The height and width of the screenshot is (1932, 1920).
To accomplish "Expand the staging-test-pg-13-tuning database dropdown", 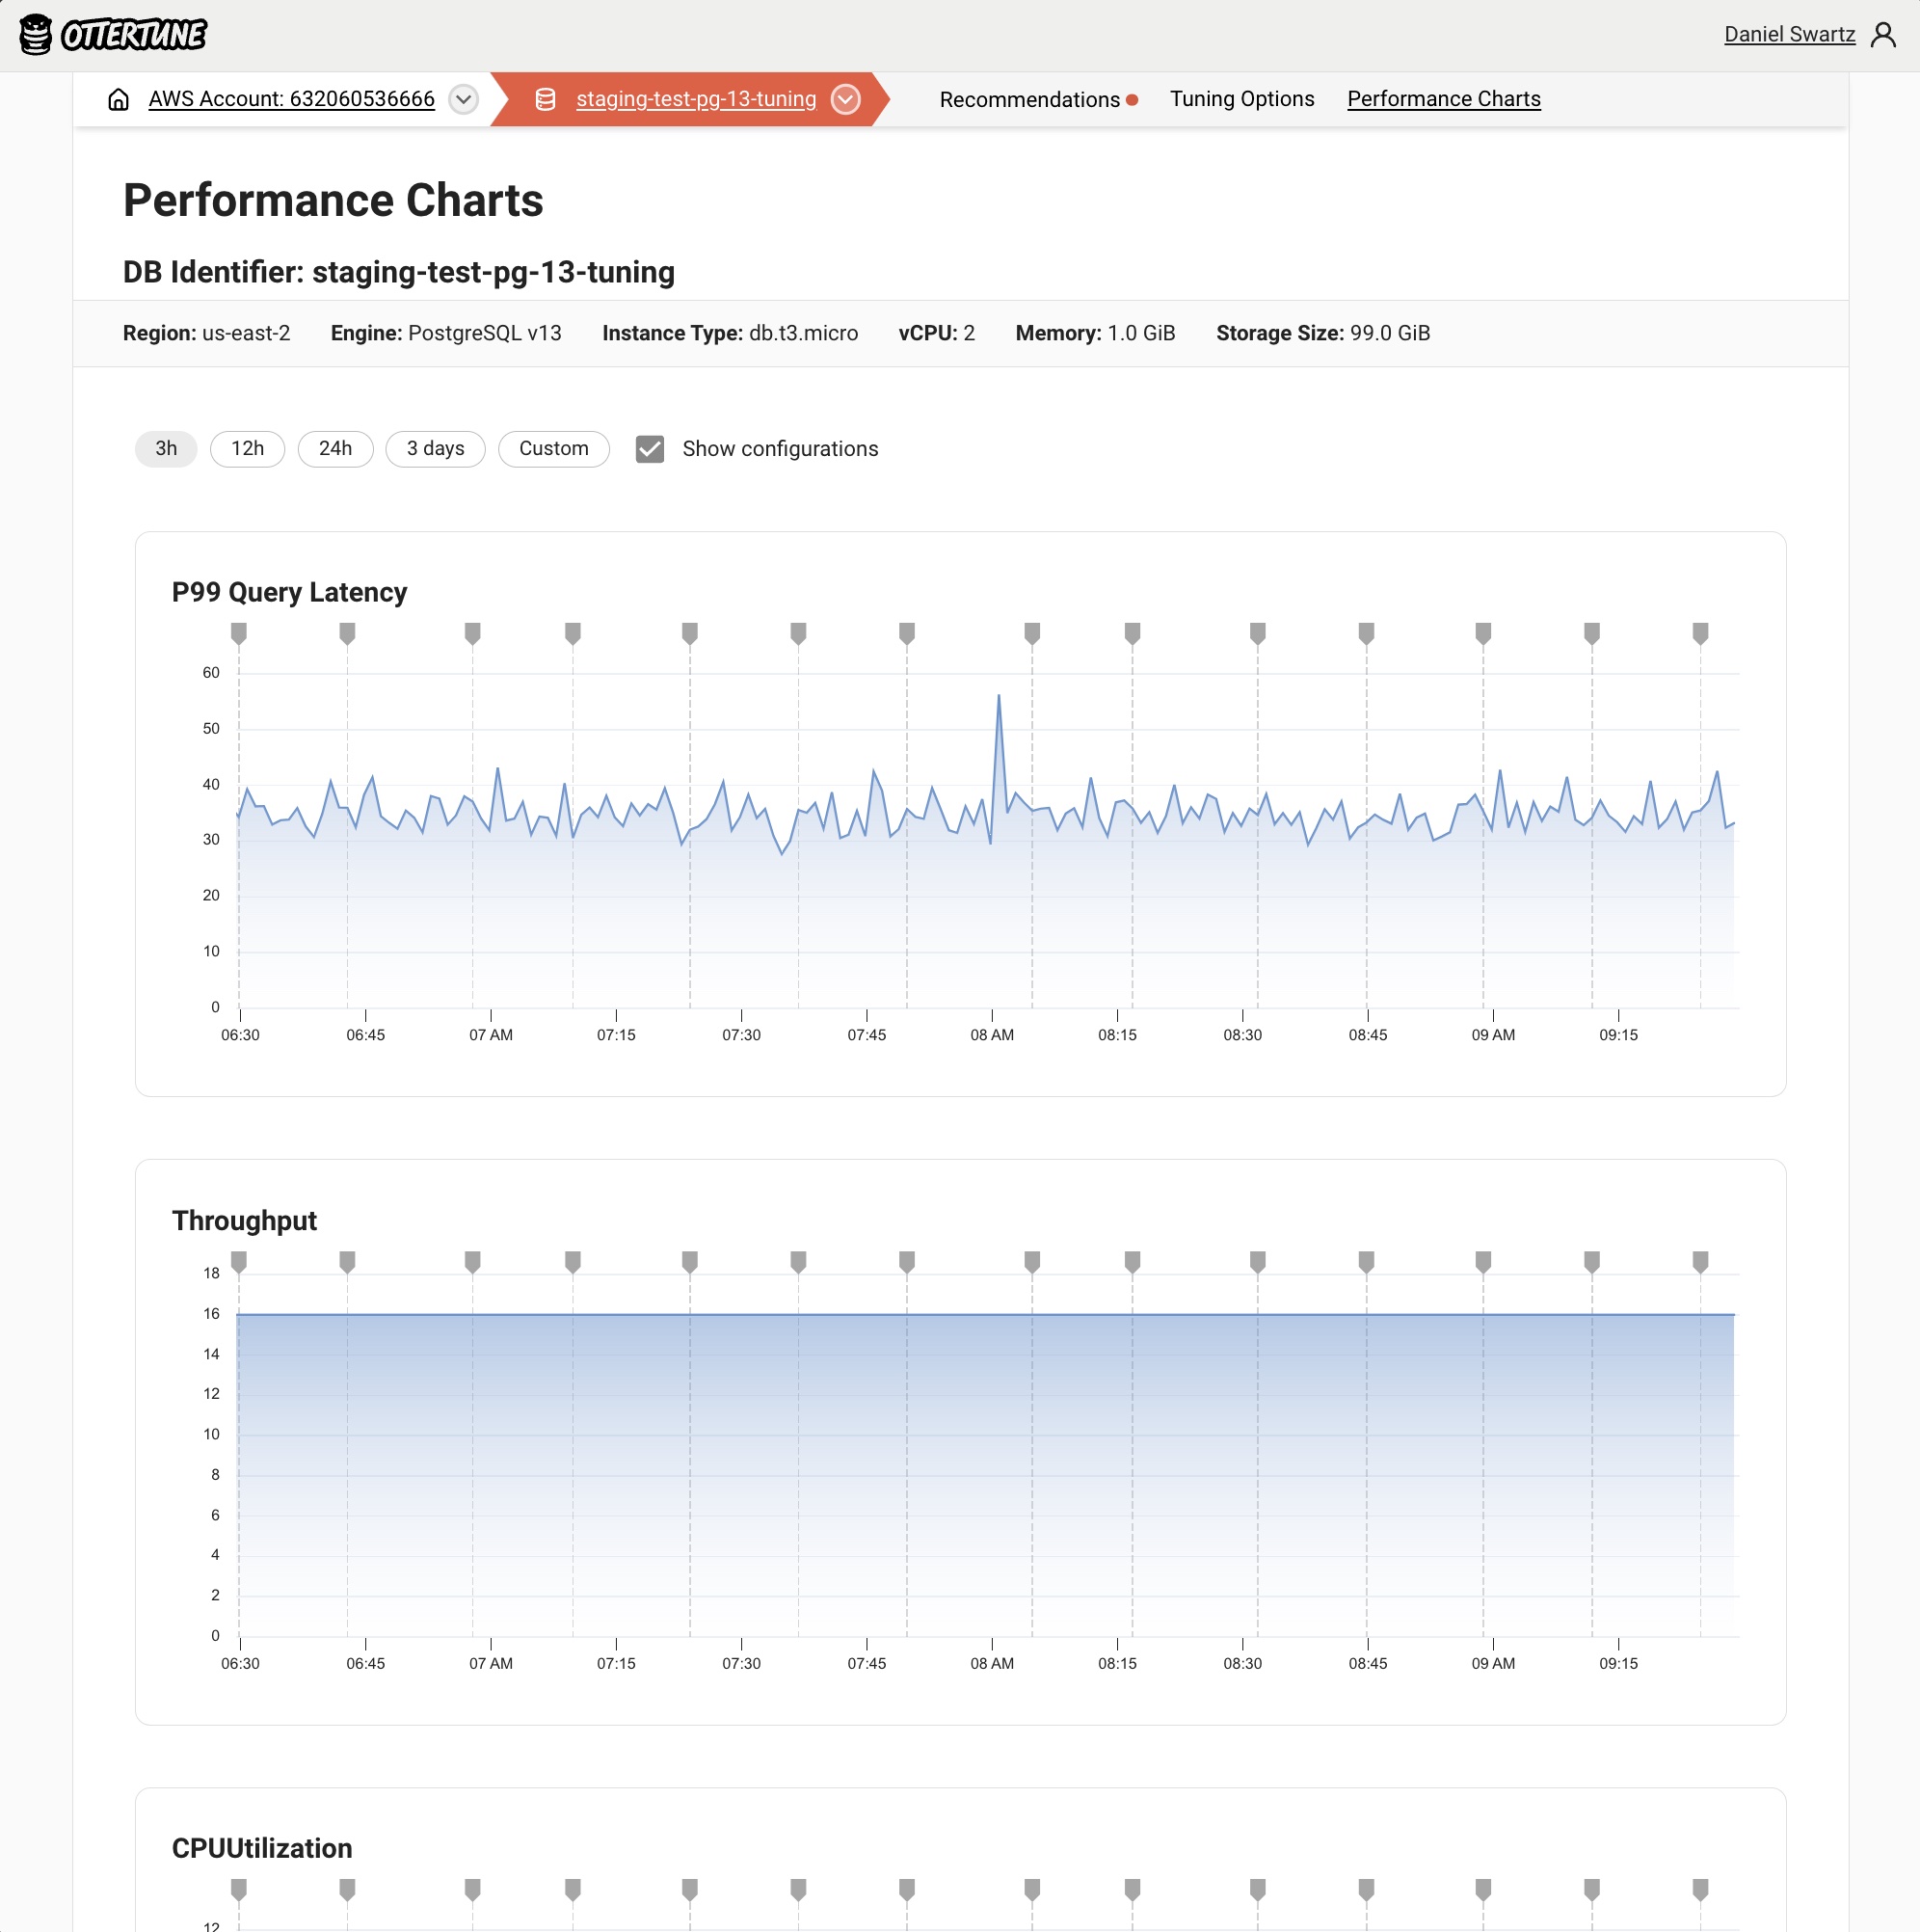I will (x=846, y=99).
